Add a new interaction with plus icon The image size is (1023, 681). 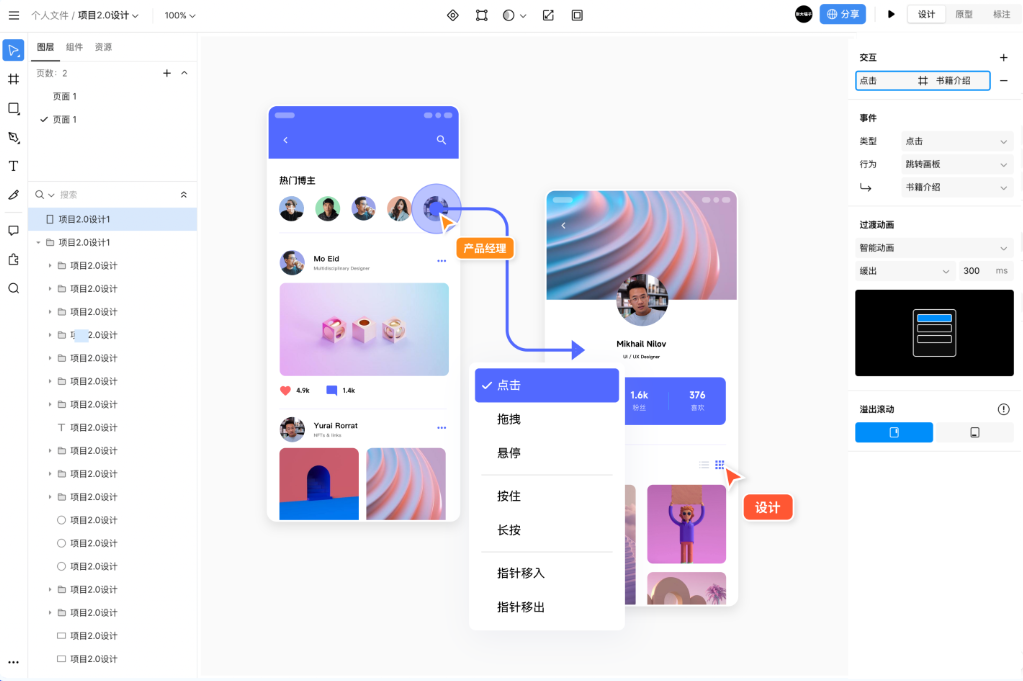[x=1003, y=57]
